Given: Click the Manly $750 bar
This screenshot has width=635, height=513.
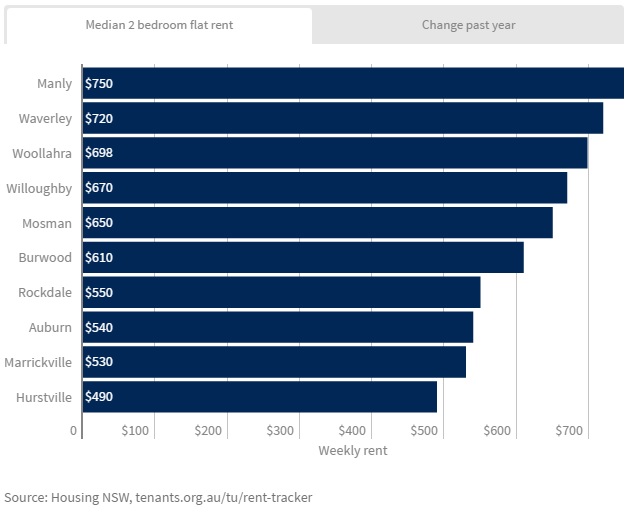Looking at the screenshot, I should click(352, 84).
